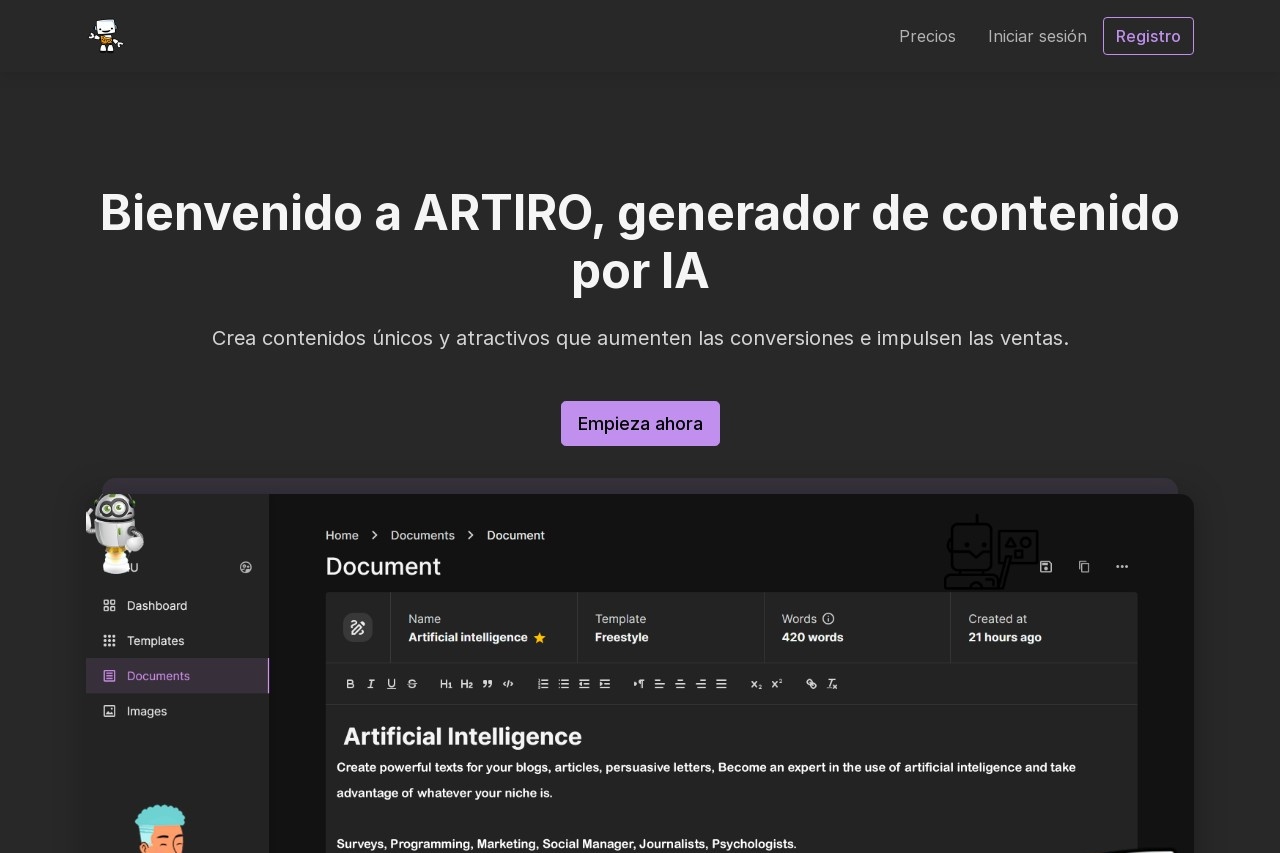
Task: Create a bulleted list
Action: [x=564, y=684]
